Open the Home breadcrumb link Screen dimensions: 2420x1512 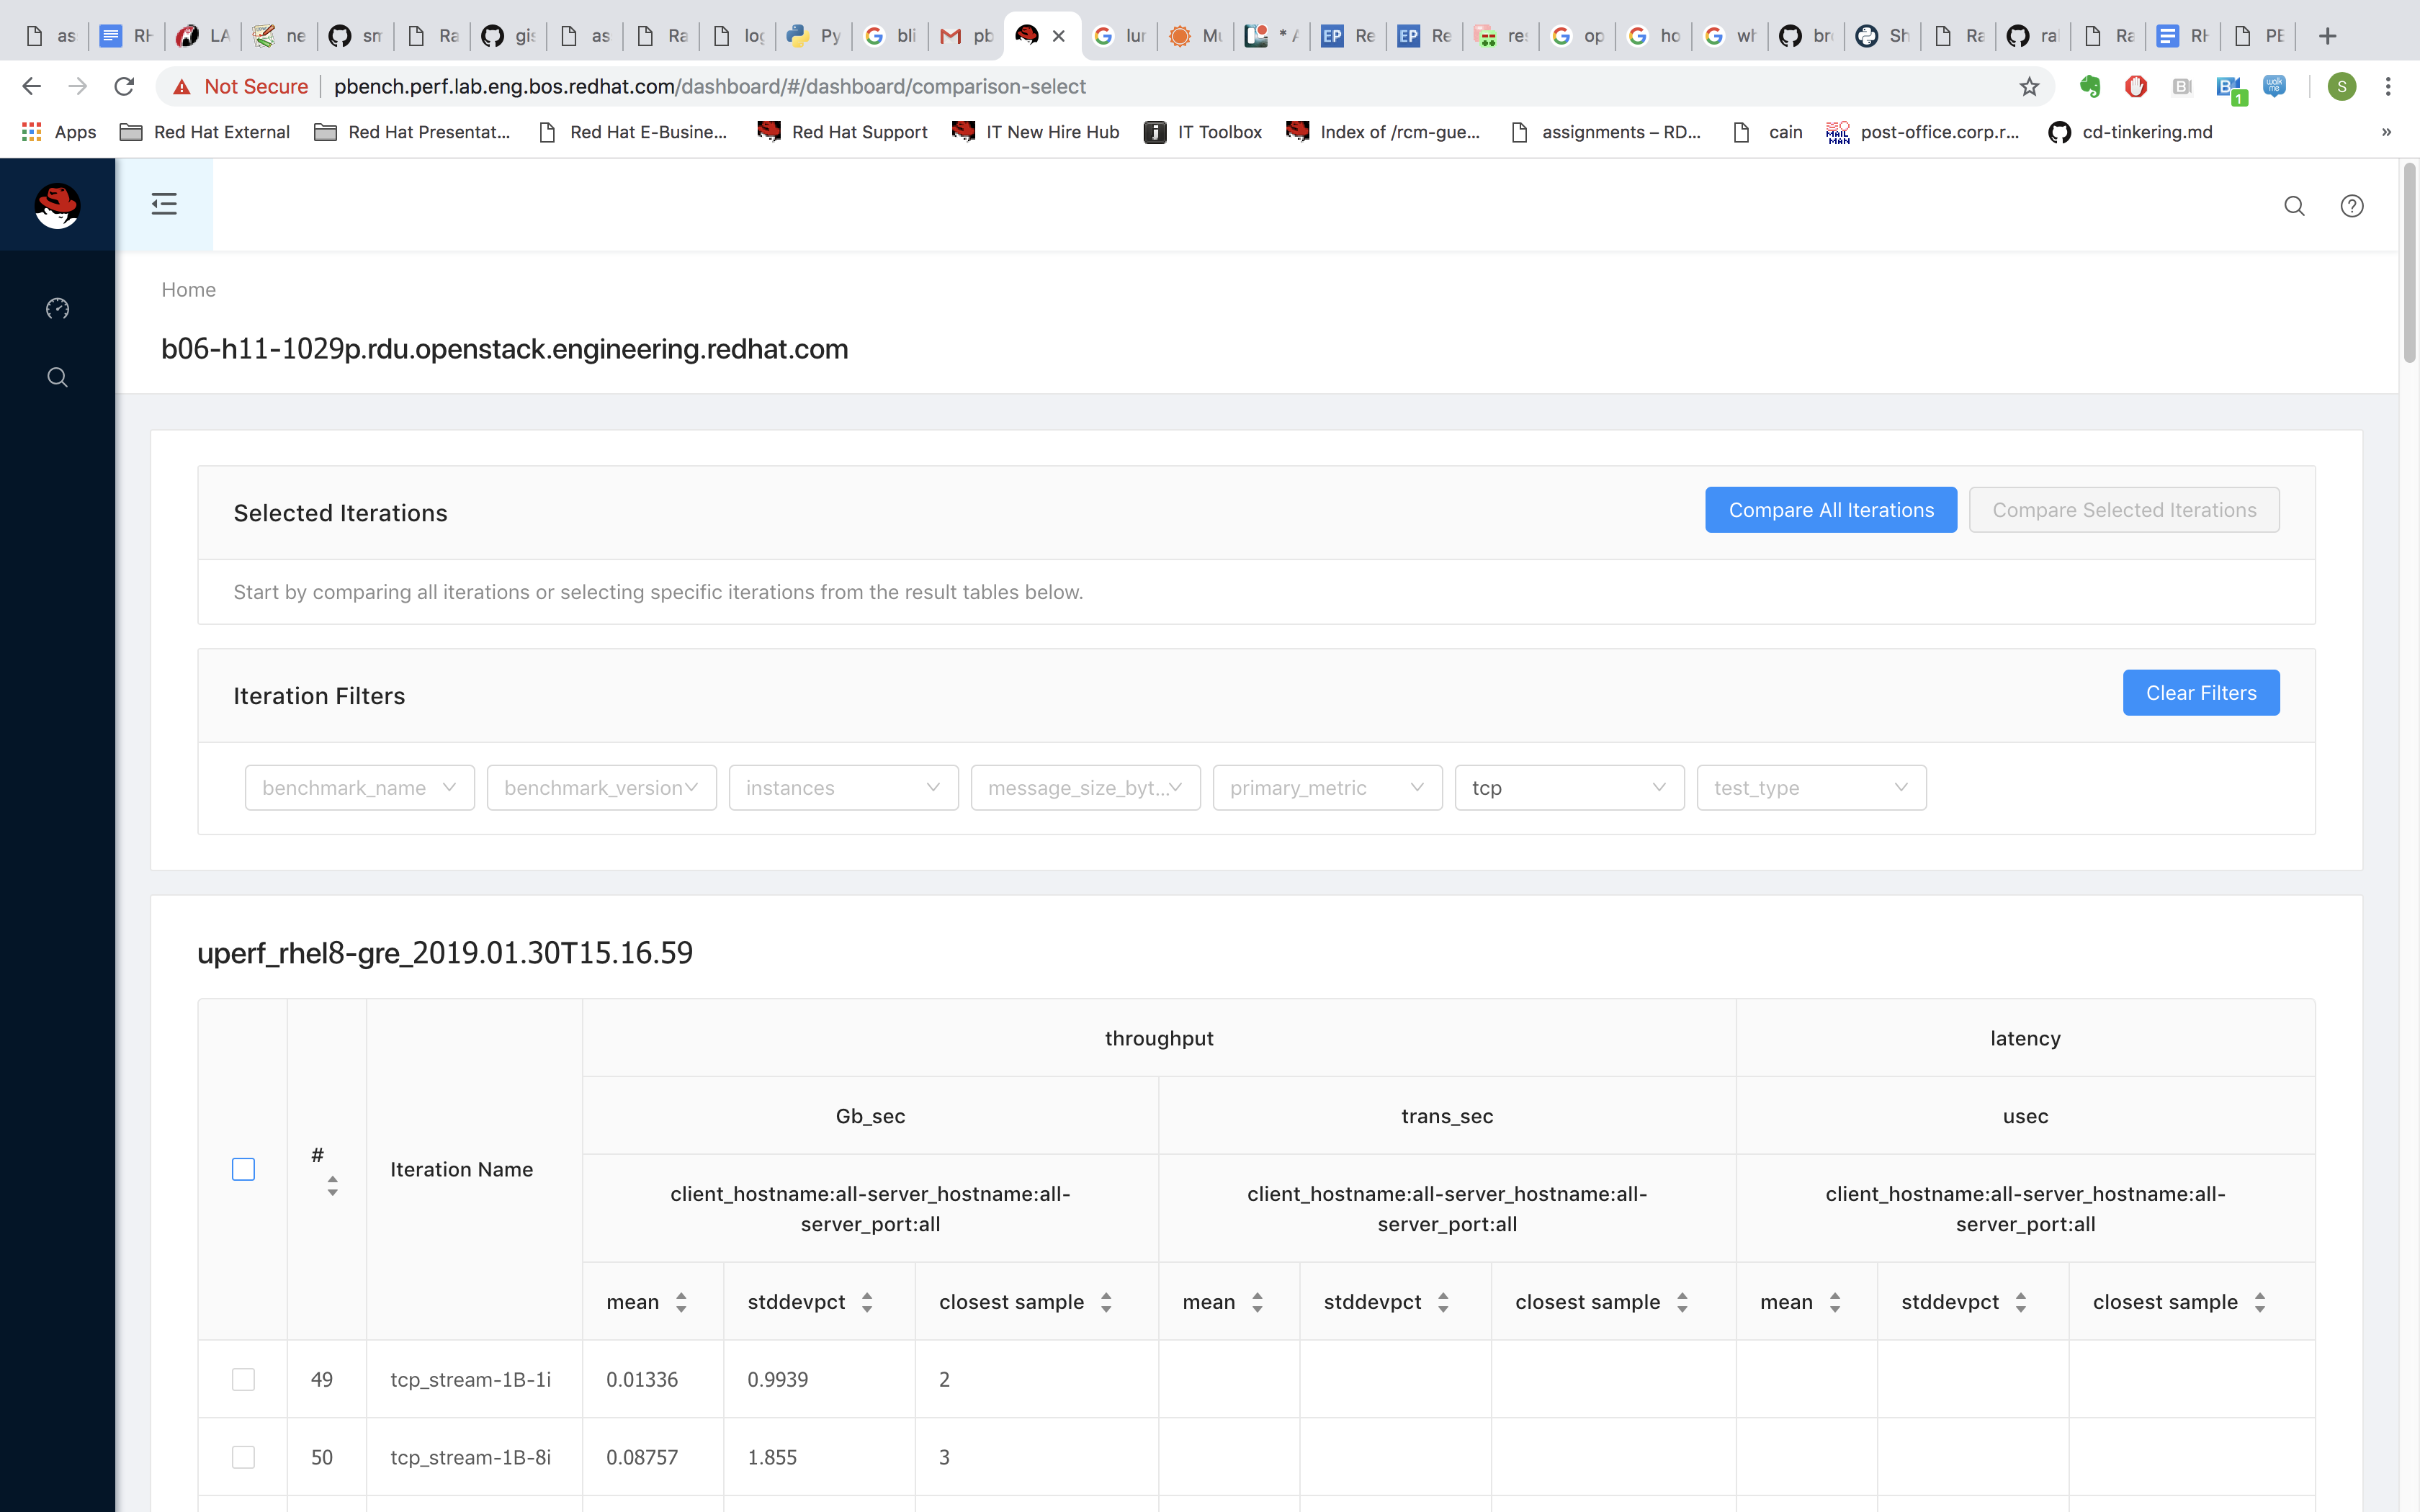tap(188, 289)
